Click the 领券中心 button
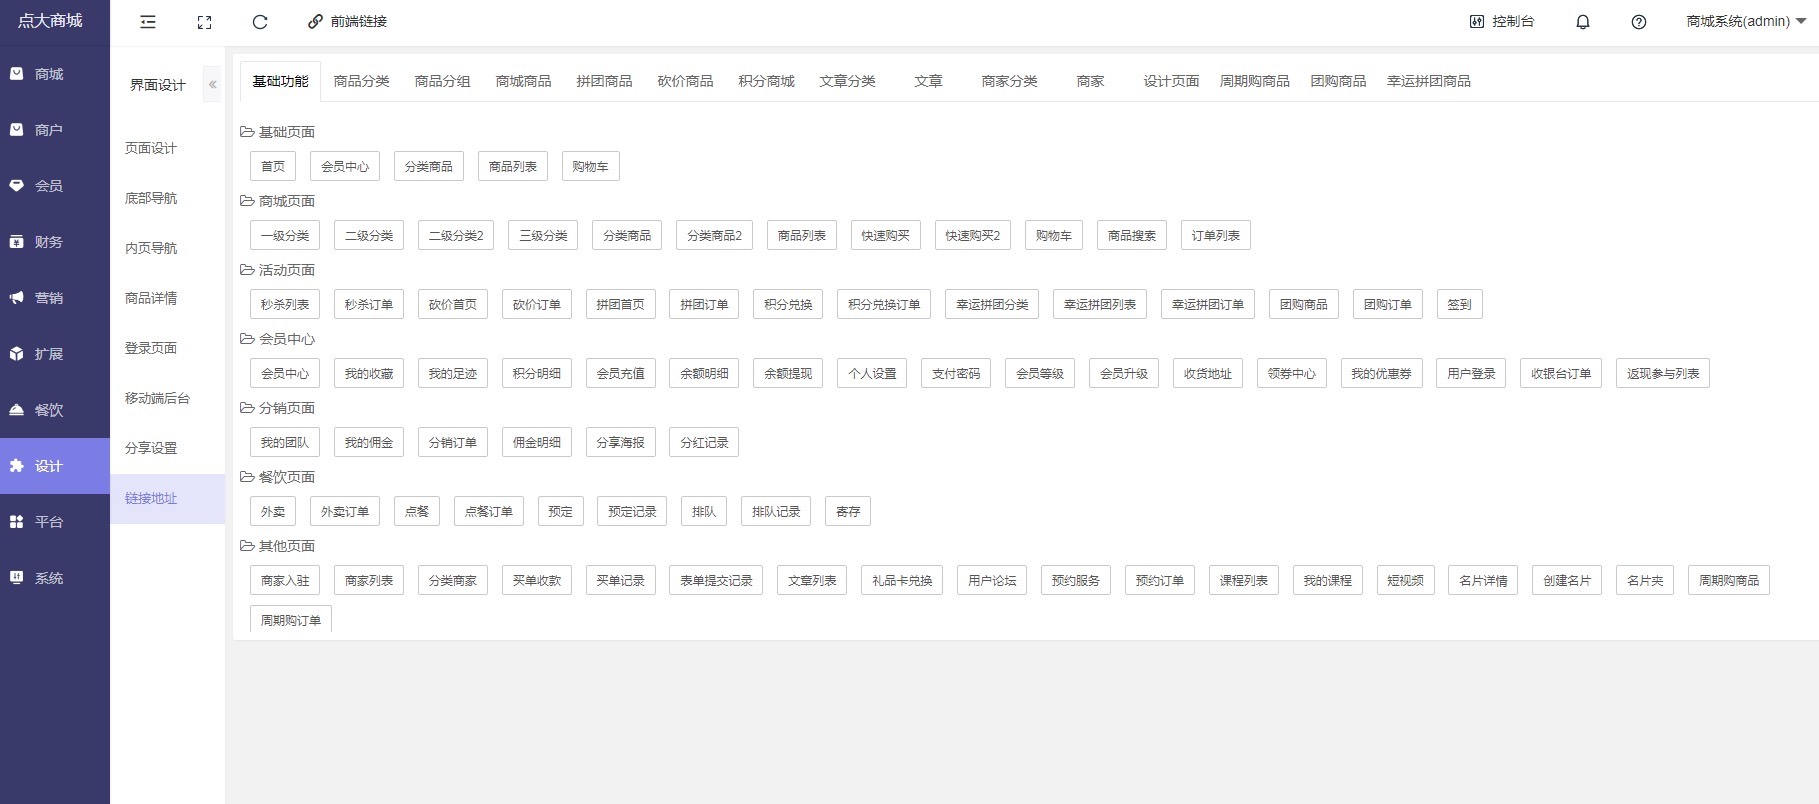 pyautogui.click(x=1292, y=373)
